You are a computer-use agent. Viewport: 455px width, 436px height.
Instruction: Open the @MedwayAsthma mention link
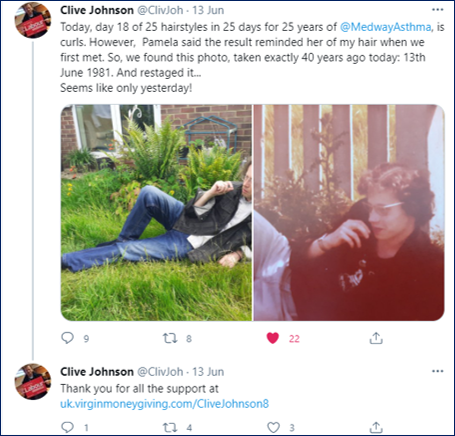coord(386,27)
